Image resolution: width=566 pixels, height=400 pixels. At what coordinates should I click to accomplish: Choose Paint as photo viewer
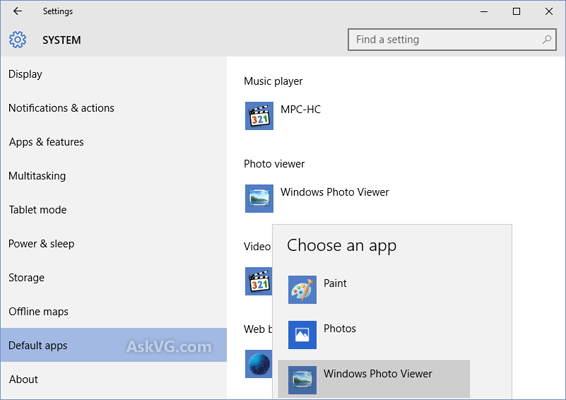(x=374, y=290)
